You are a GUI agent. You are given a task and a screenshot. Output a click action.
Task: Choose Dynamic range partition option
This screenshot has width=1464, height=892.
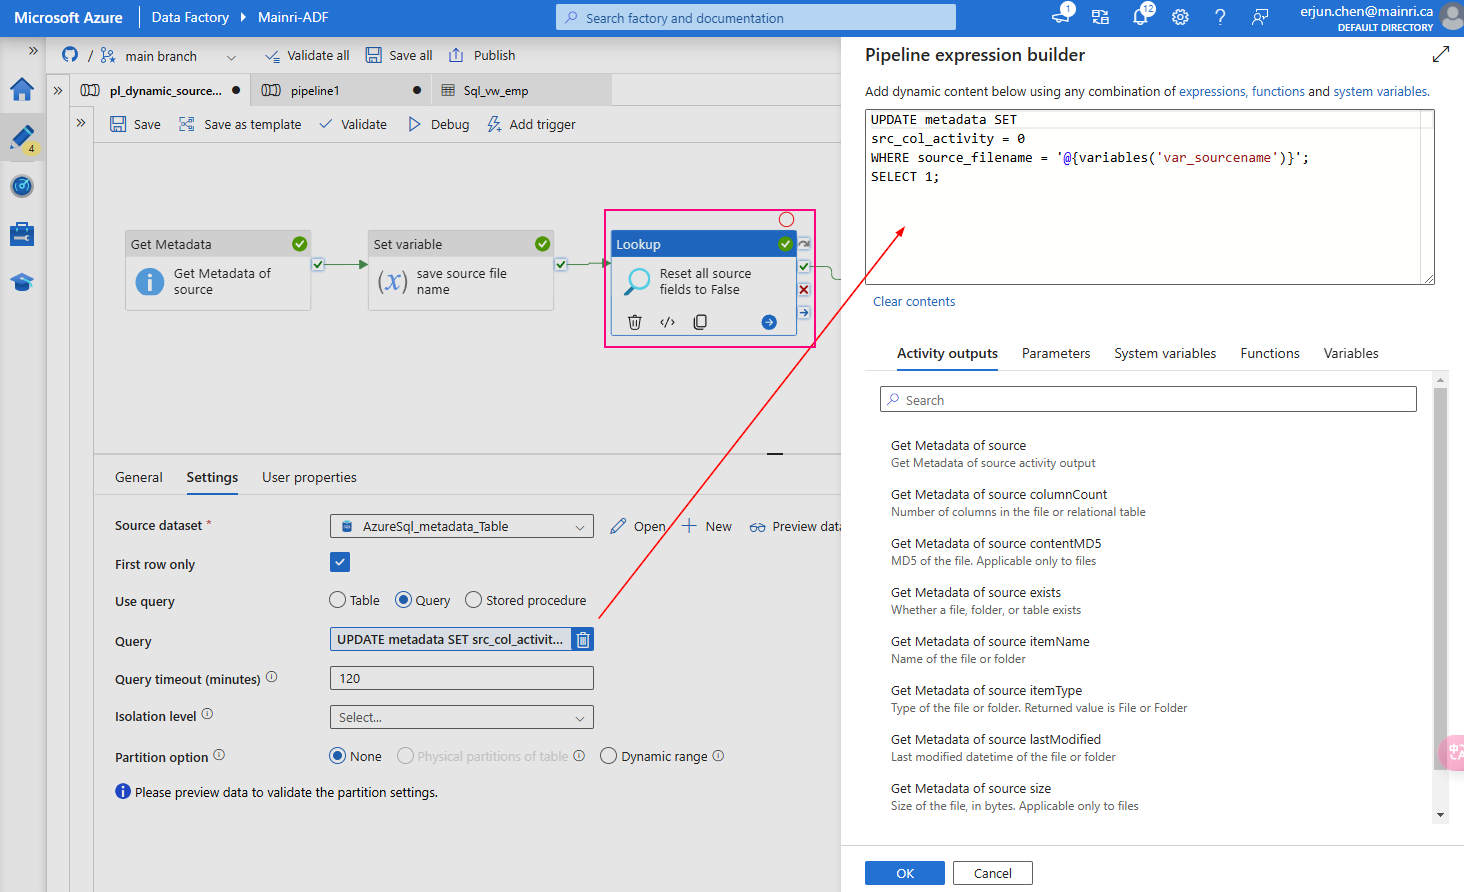(609, 756)
